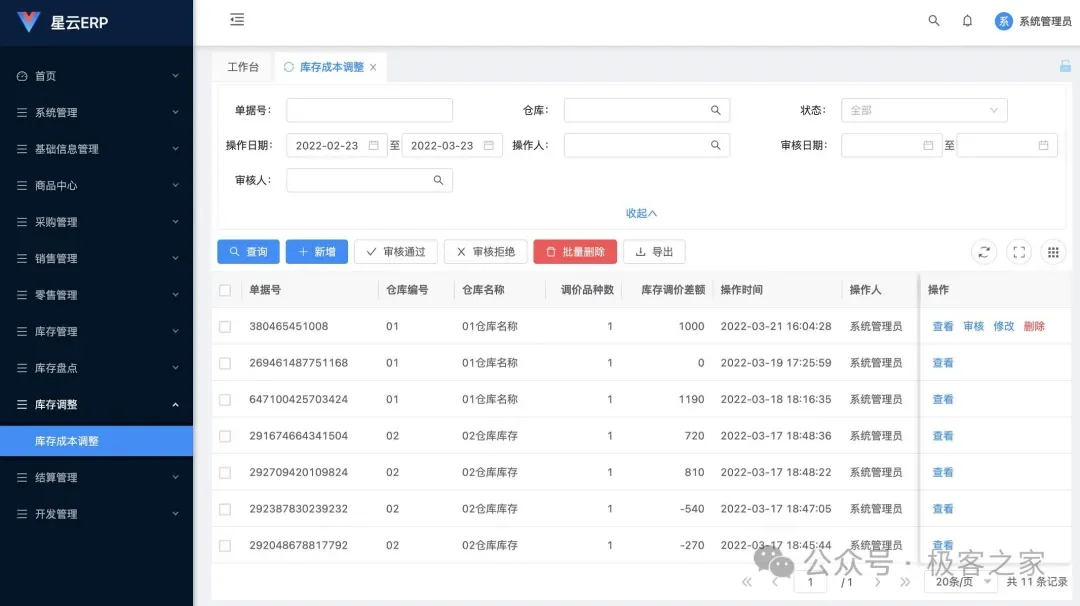Open the column settings grid icon
The image size is (1080, 606).
coord(1053,252)
